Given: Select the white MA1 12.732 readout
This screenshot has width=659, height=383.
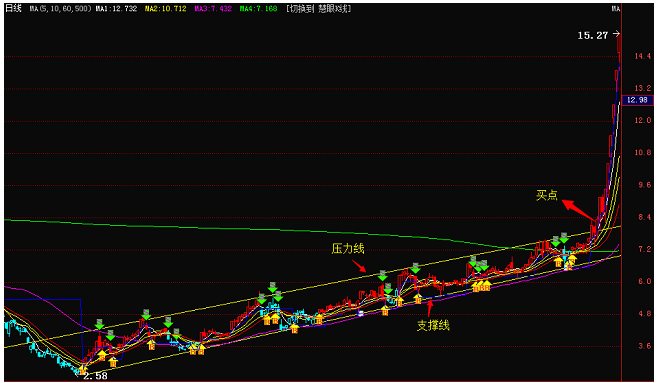Looking at the screenshot, I should click(116, 8).
